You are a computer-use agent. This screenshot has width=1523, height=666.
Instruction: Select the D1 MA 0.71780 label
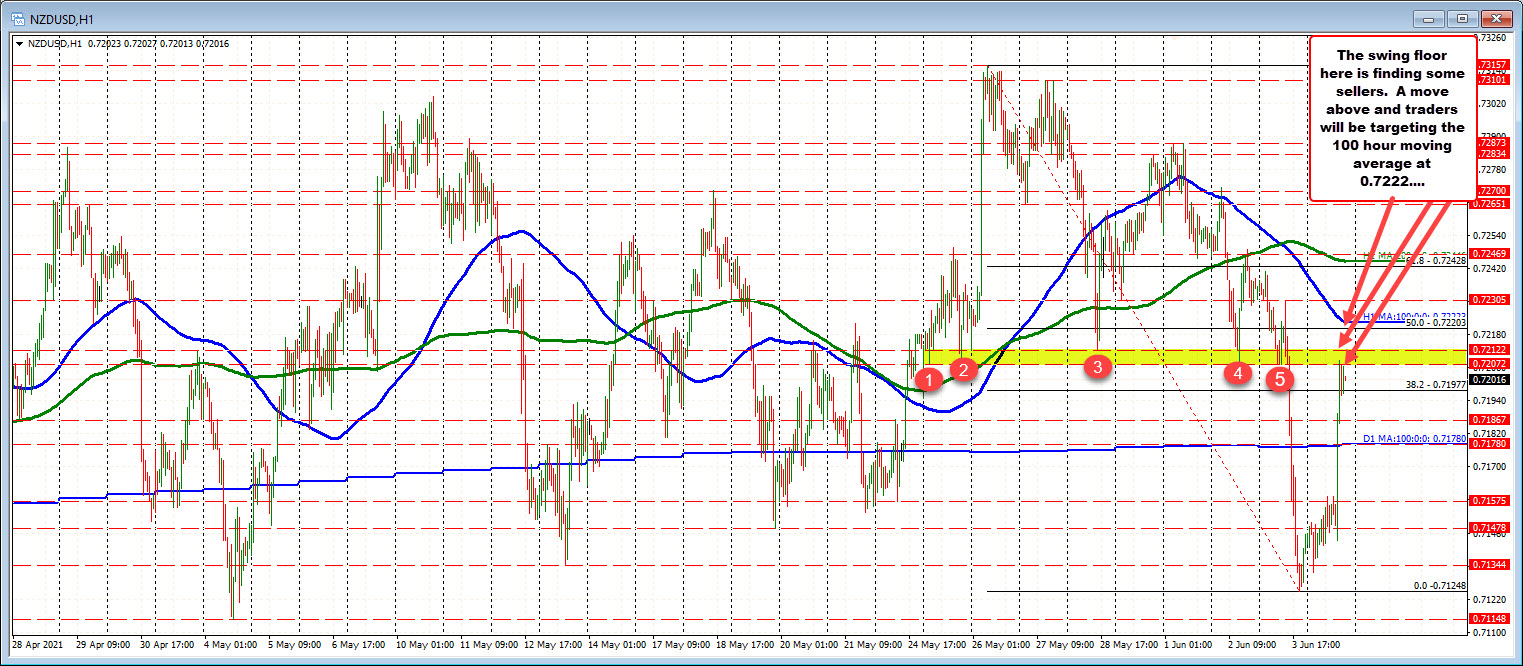coord(1414,439)
